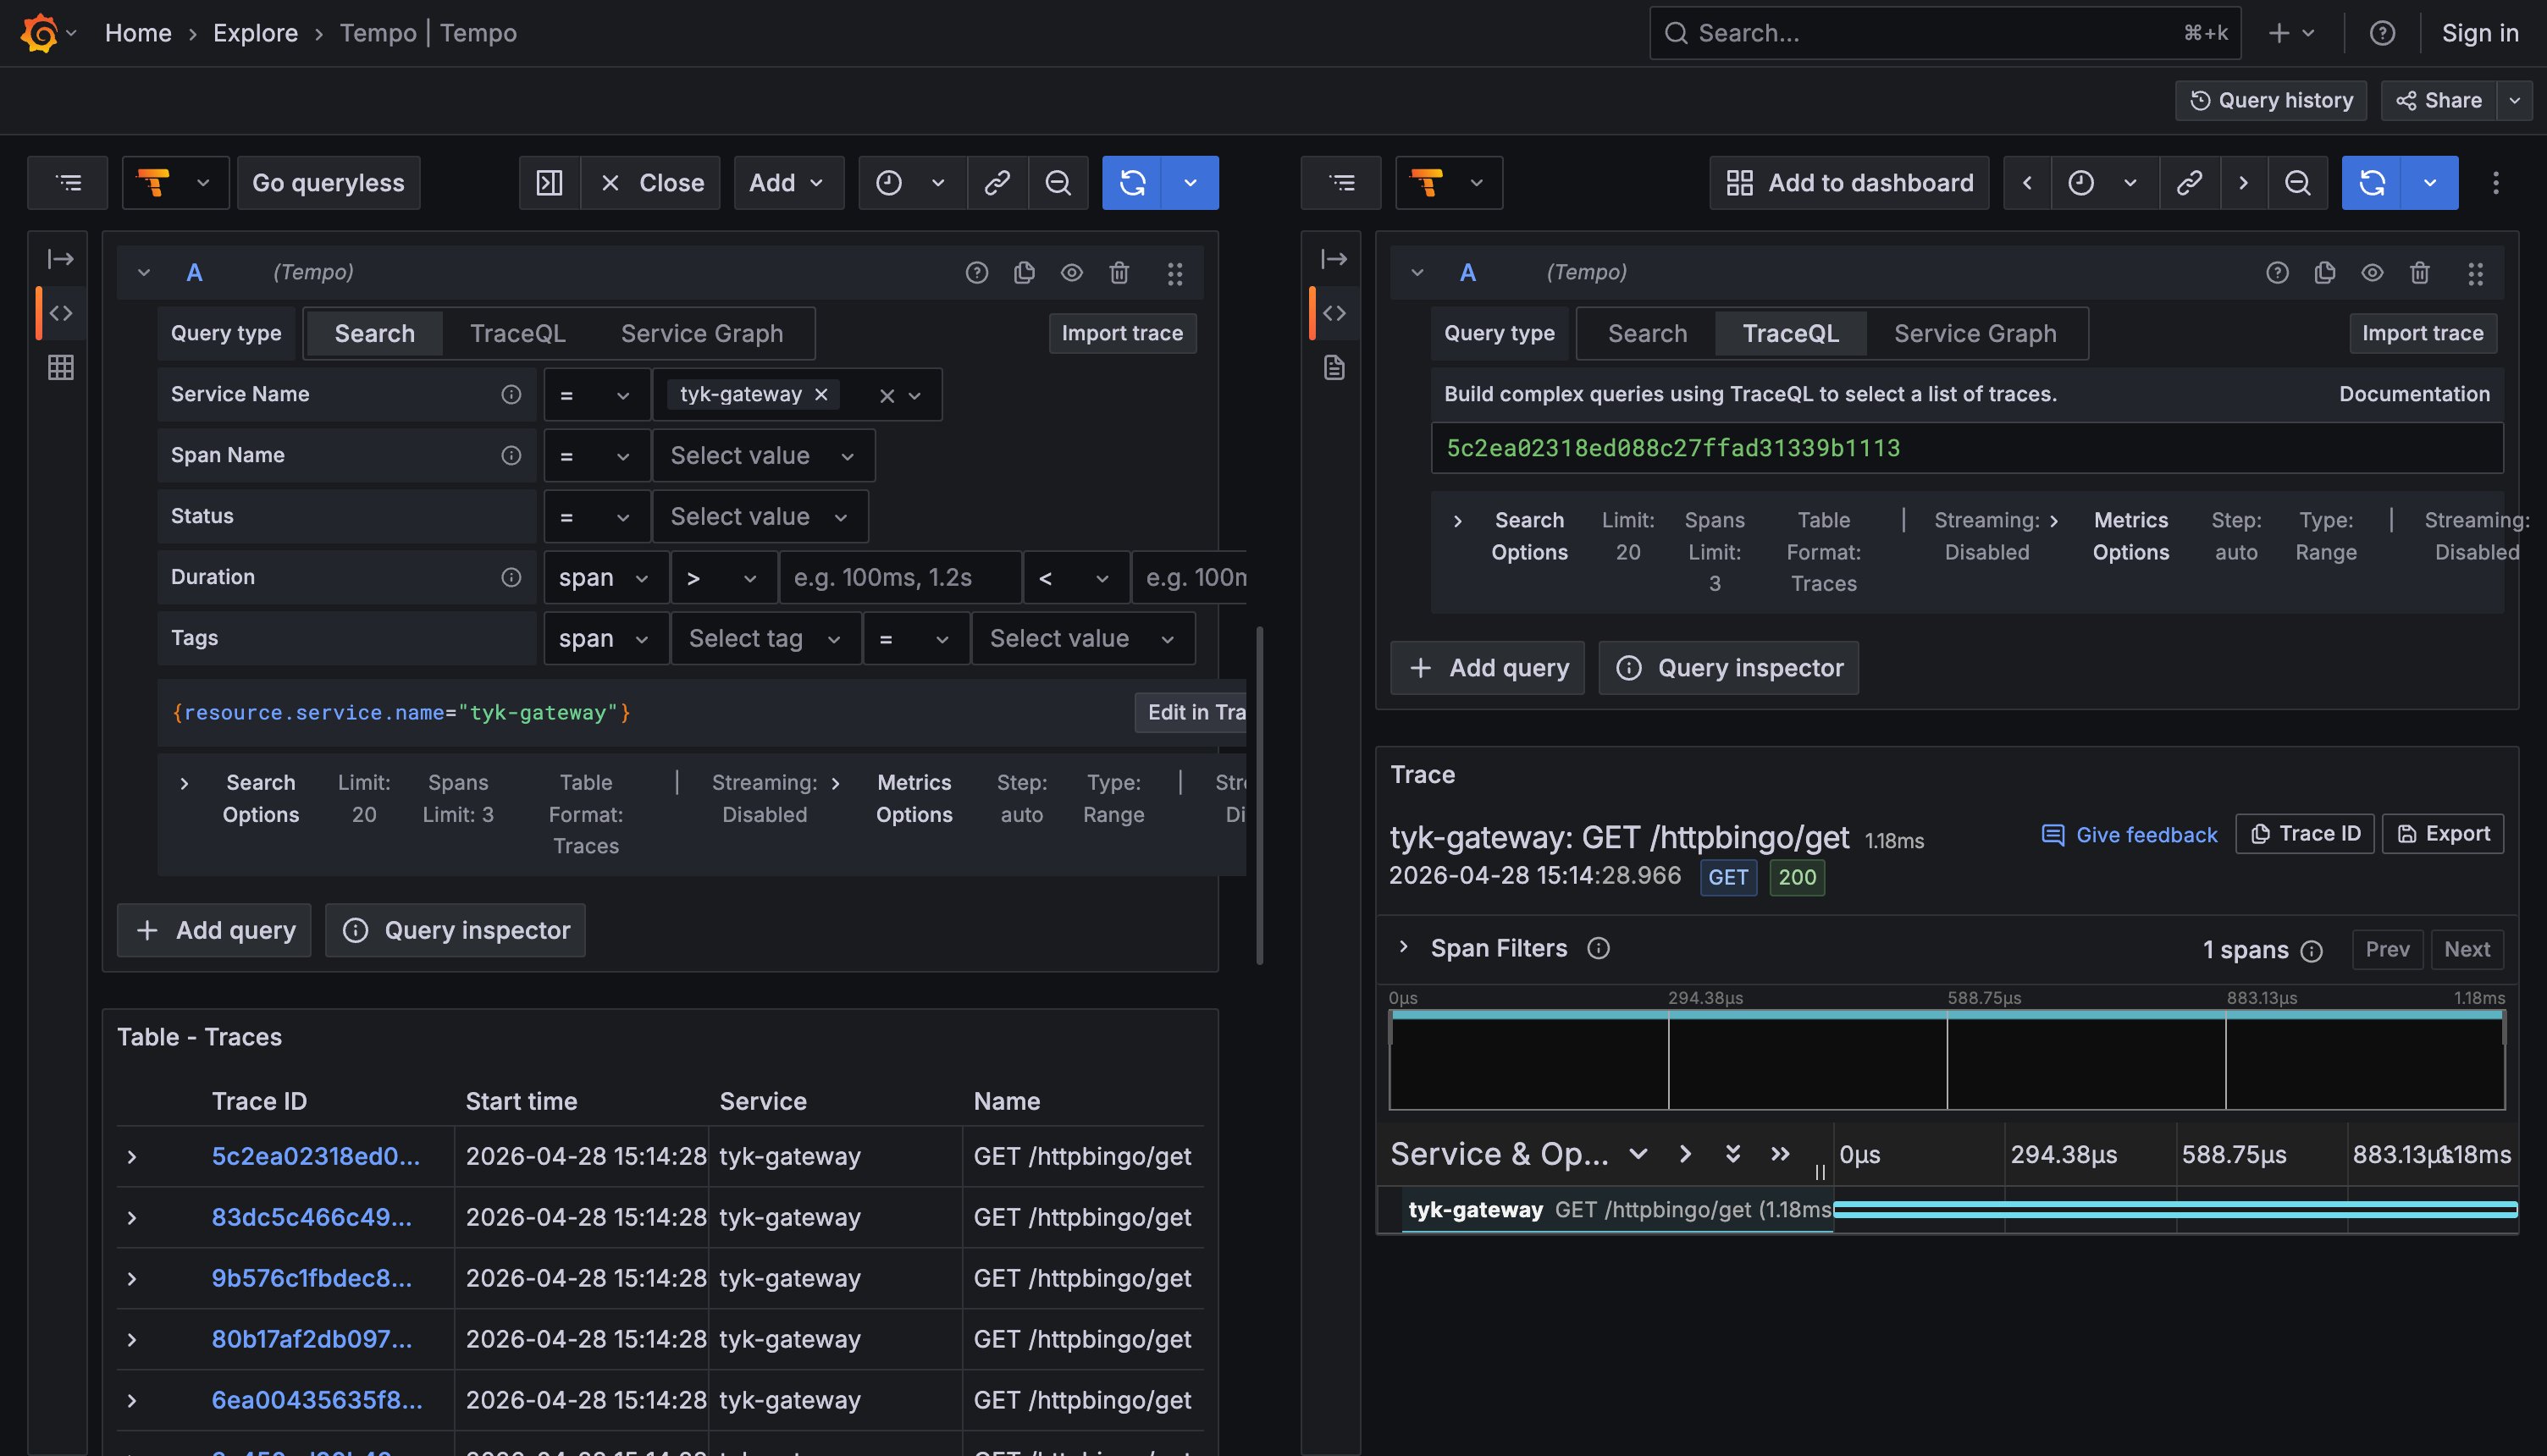This screenshot has height=1456, width=2547.
Task: Close the left split pane
Action: [651, 183]
